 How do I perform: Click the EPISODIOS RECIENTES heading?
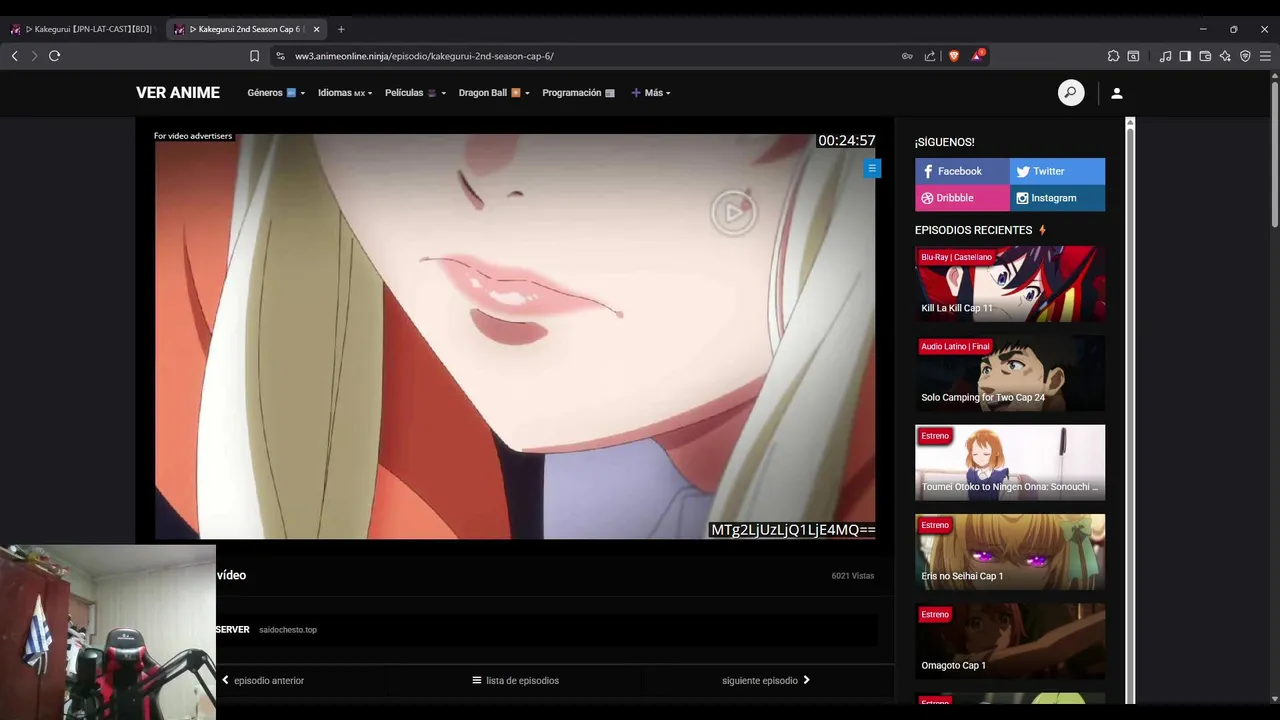(973, 230)
